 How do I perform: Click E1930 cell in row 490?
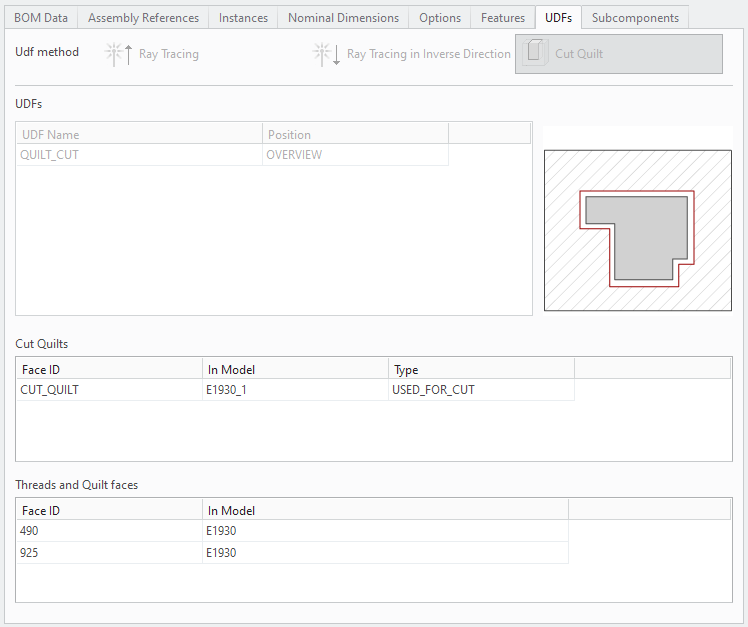385,531
